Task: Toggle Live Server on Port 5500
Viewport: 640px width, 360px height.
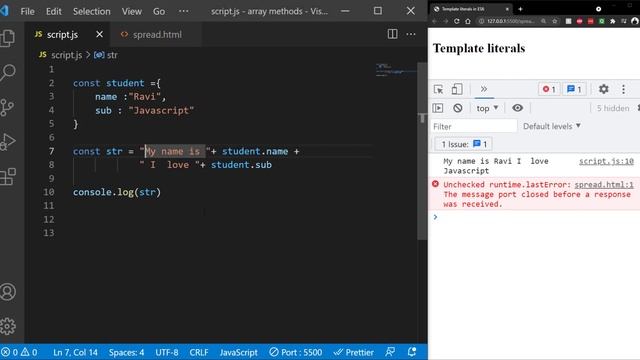Action: click(x=296, y=352)
